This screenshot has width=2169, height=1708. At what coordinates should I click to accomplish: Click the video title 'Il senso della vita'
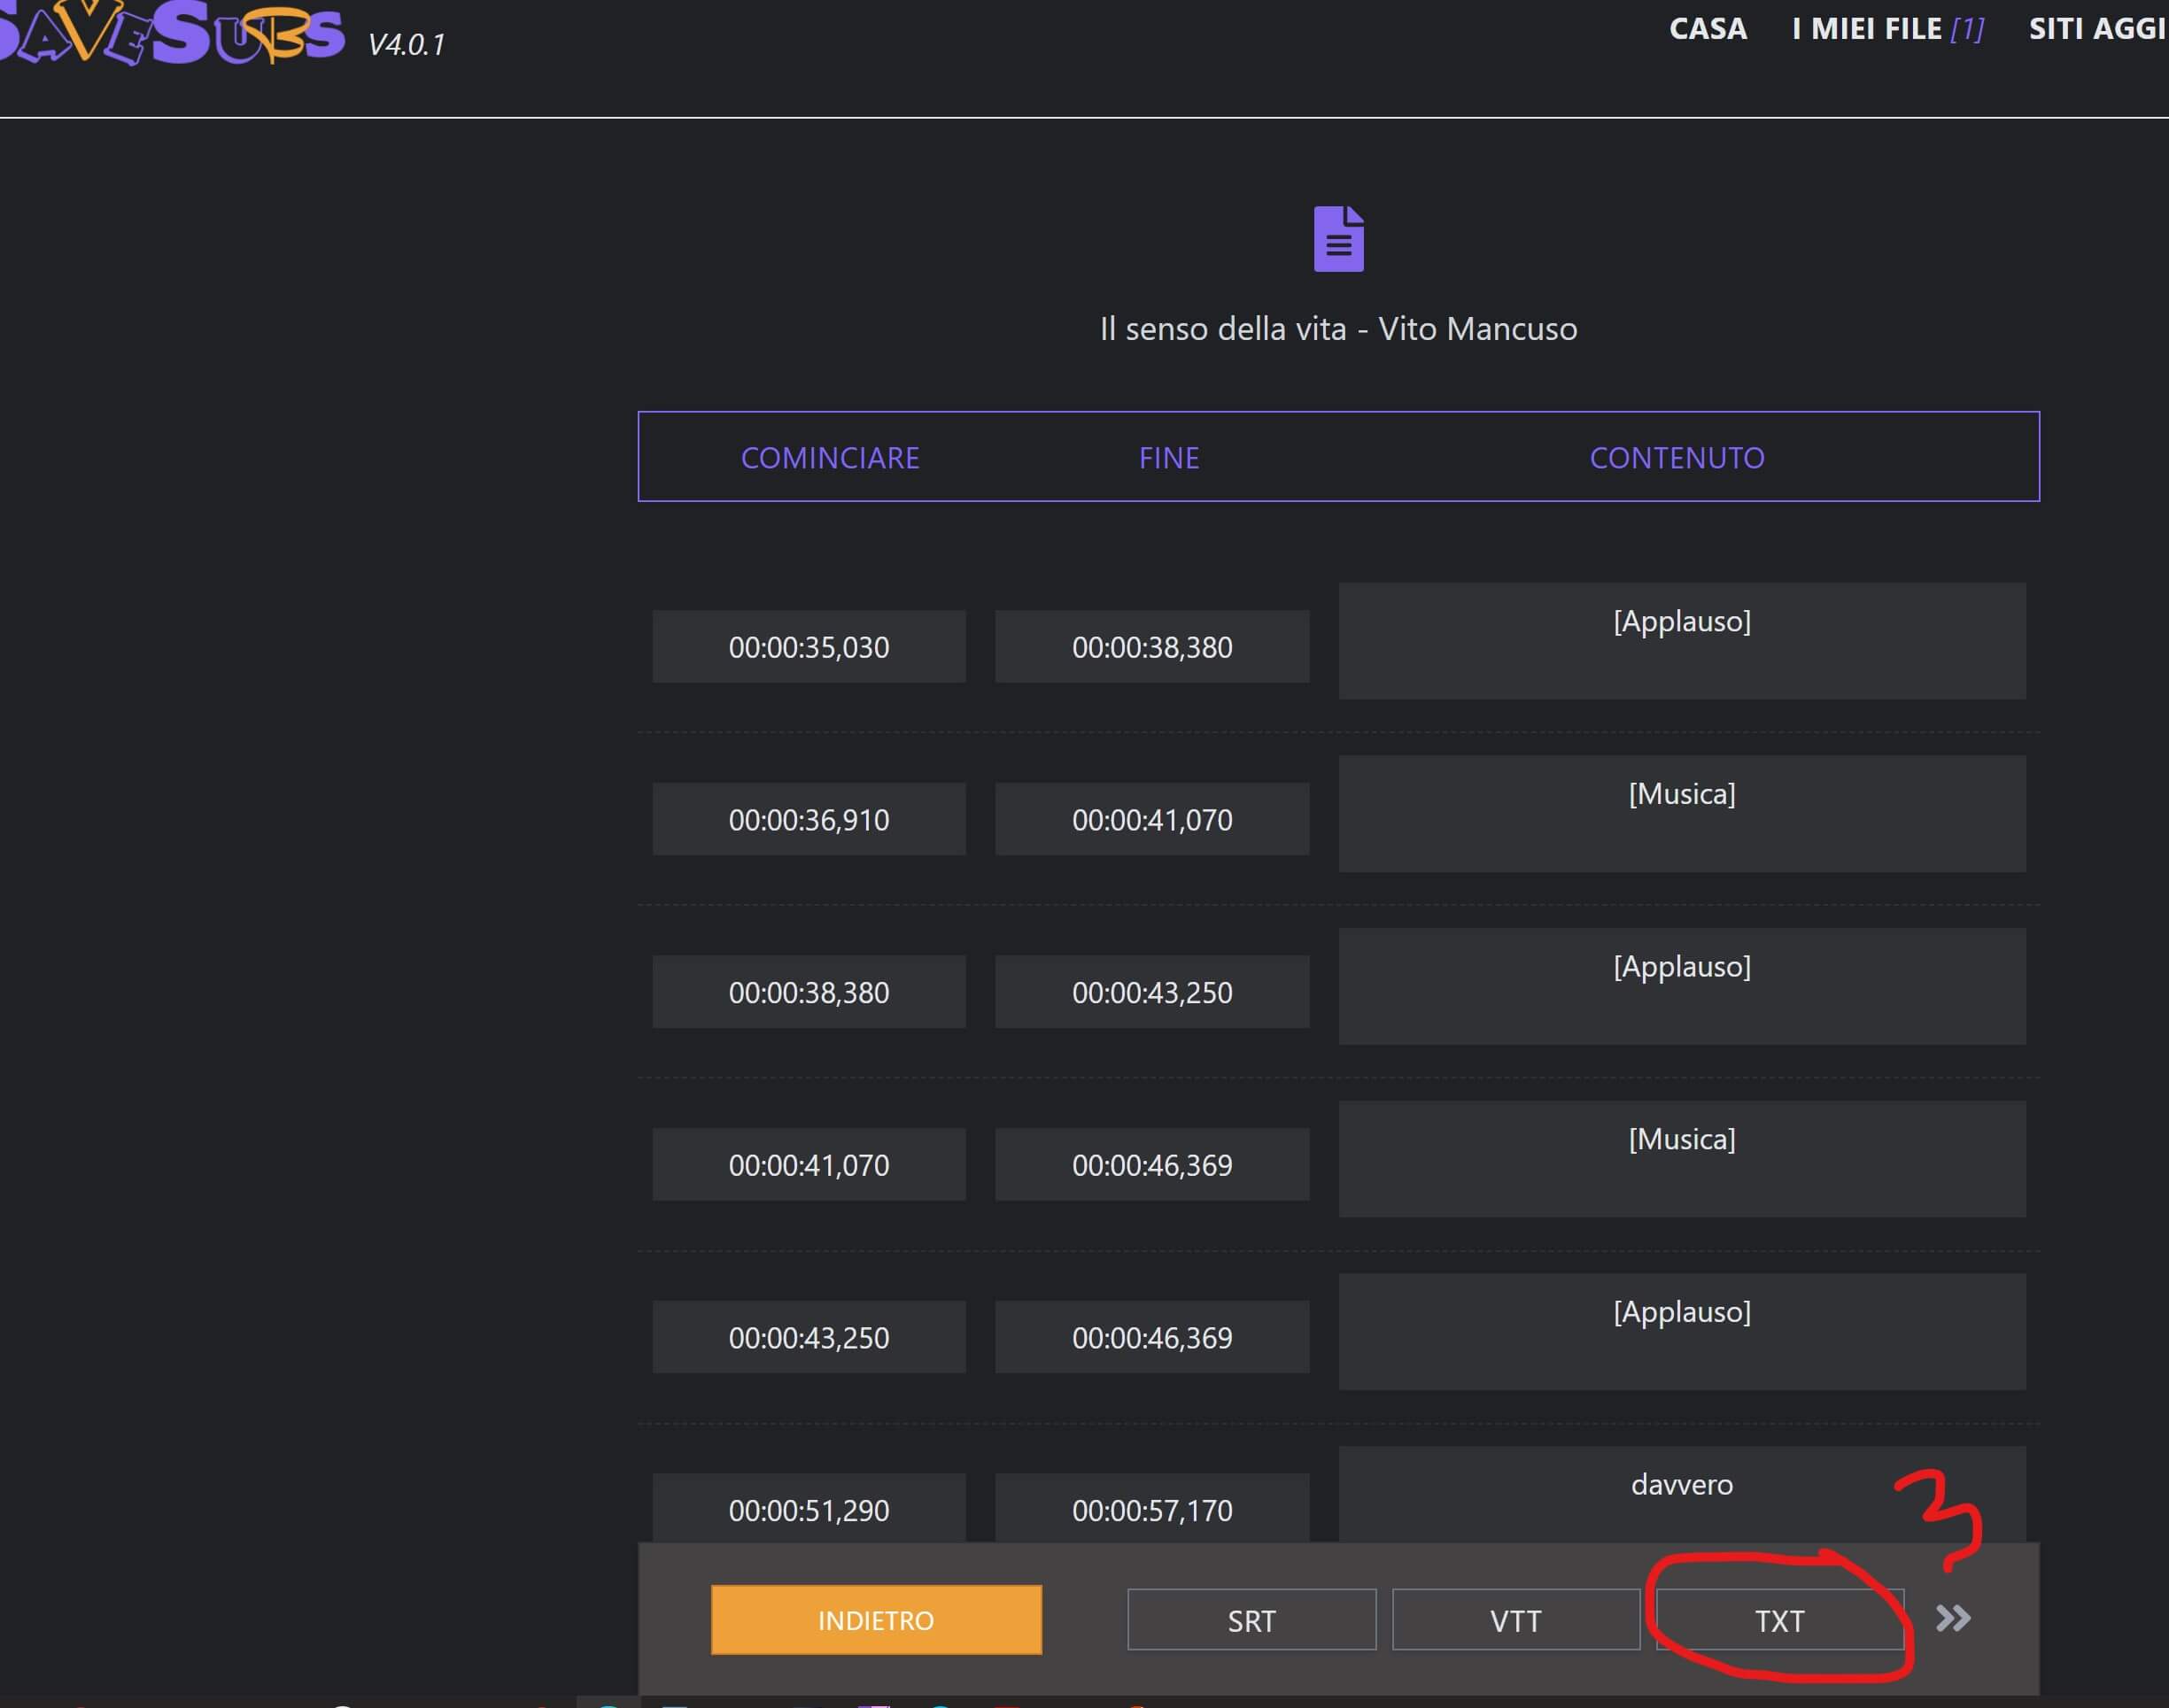coord(1338,329)
